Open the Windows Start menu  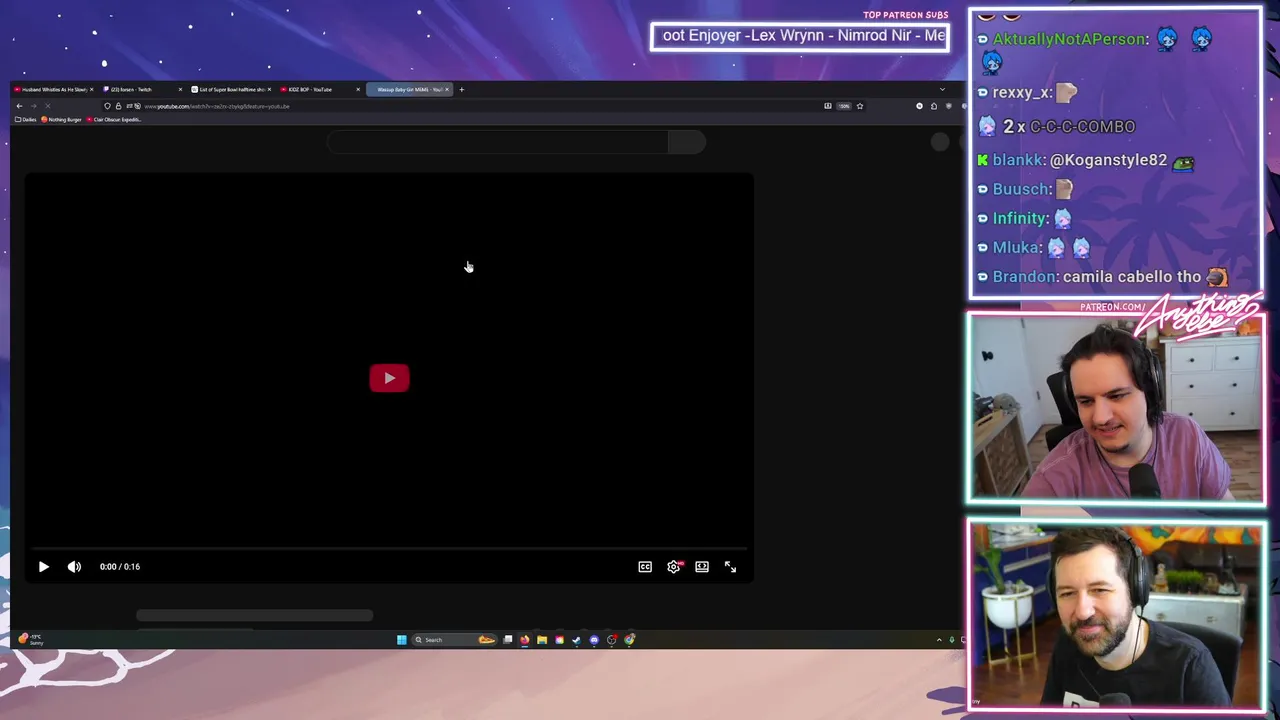(x=402, y=640)
